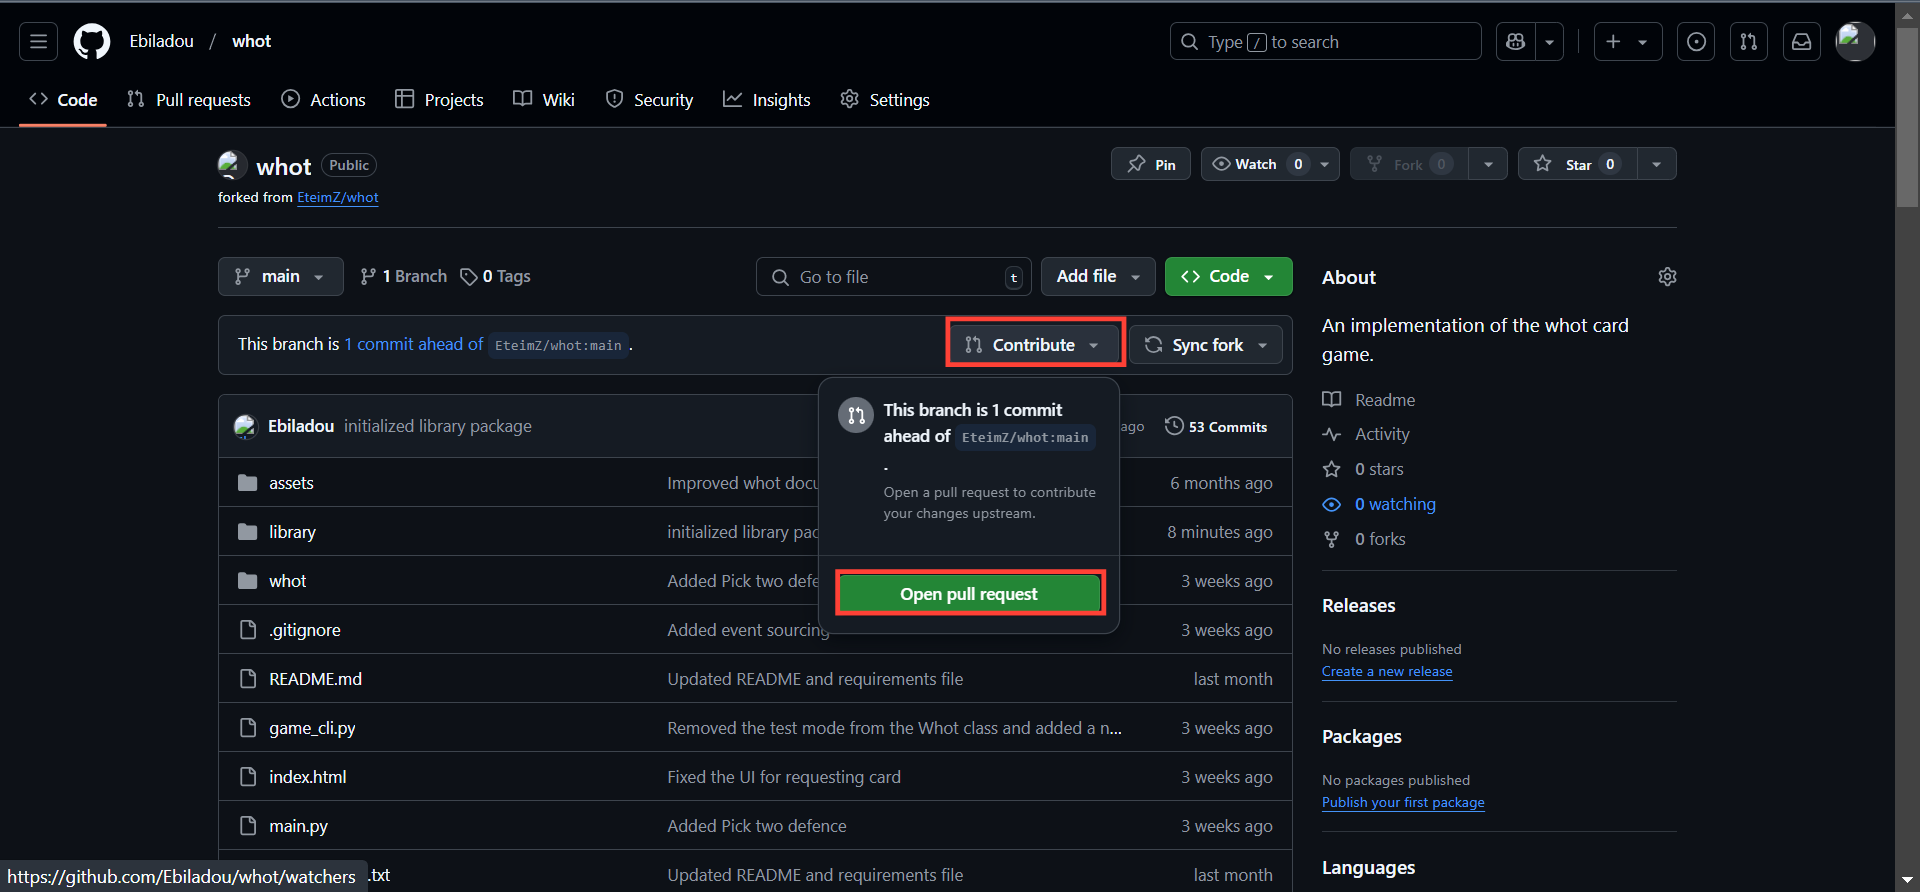The height and width of the screenshot is (892, 1920).
Task: Click the game_cli.py file icon
Action: pyautogui.click(x=248, y=728)
